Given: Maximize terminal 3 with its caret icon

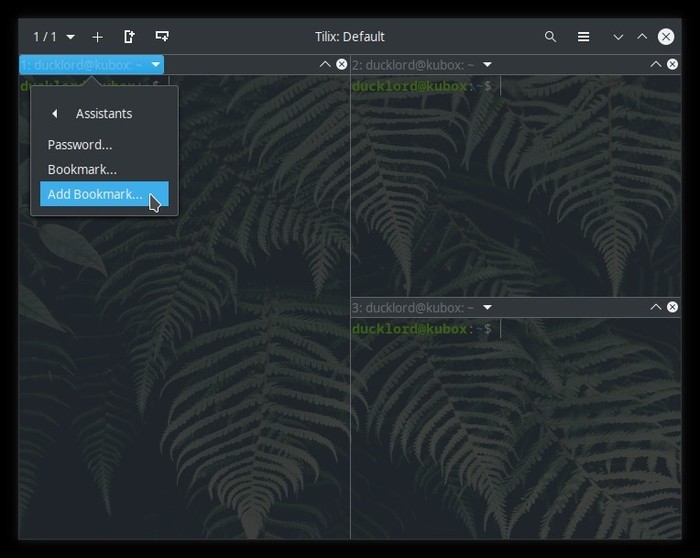Looking at the screenshot, I should (x=655, y=307).
